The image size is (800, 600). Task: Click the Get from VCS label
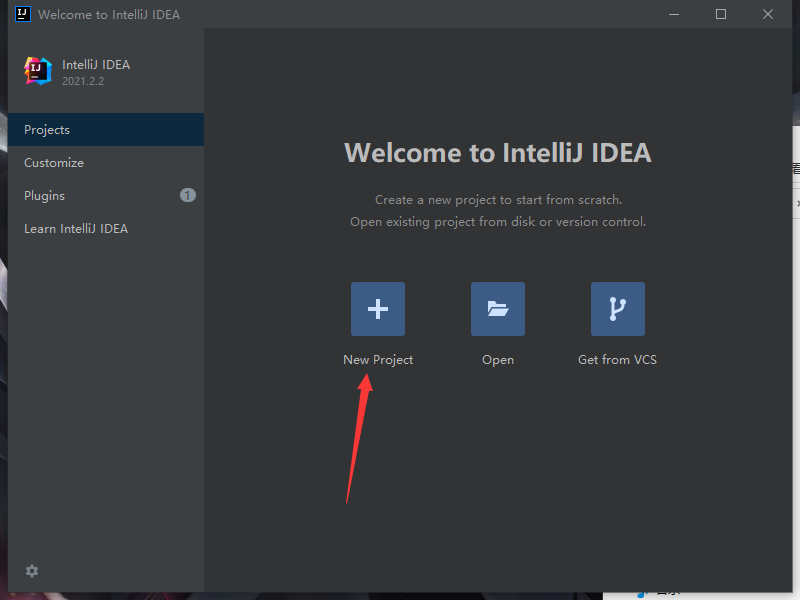617,360
